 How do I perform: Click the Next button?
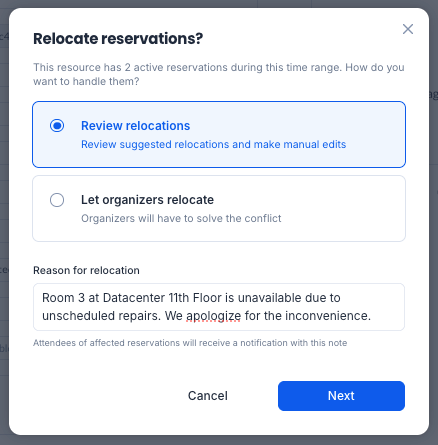point(341,396)
